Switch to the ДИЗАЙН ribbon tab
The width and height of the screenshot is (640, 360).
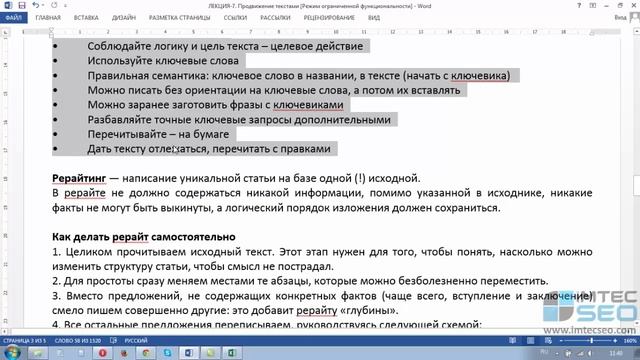click(x=124, y=18)
